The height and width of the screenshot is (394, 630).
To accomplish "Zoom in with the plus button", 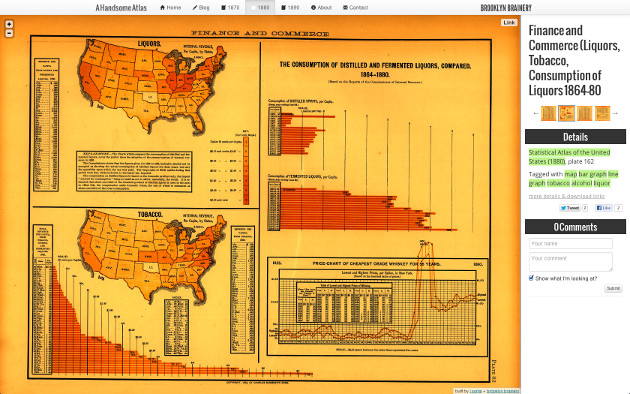I will click(x=9, y=24).
